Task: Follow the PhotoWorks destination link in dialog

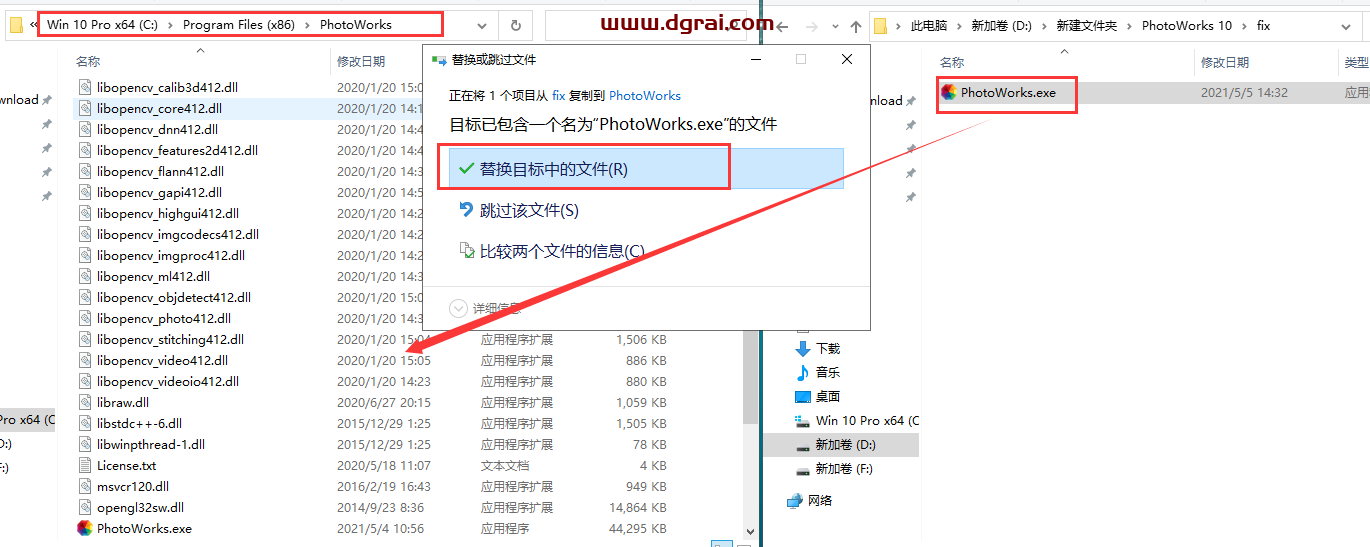Action: pyautogui.click(x=645, y=96)
